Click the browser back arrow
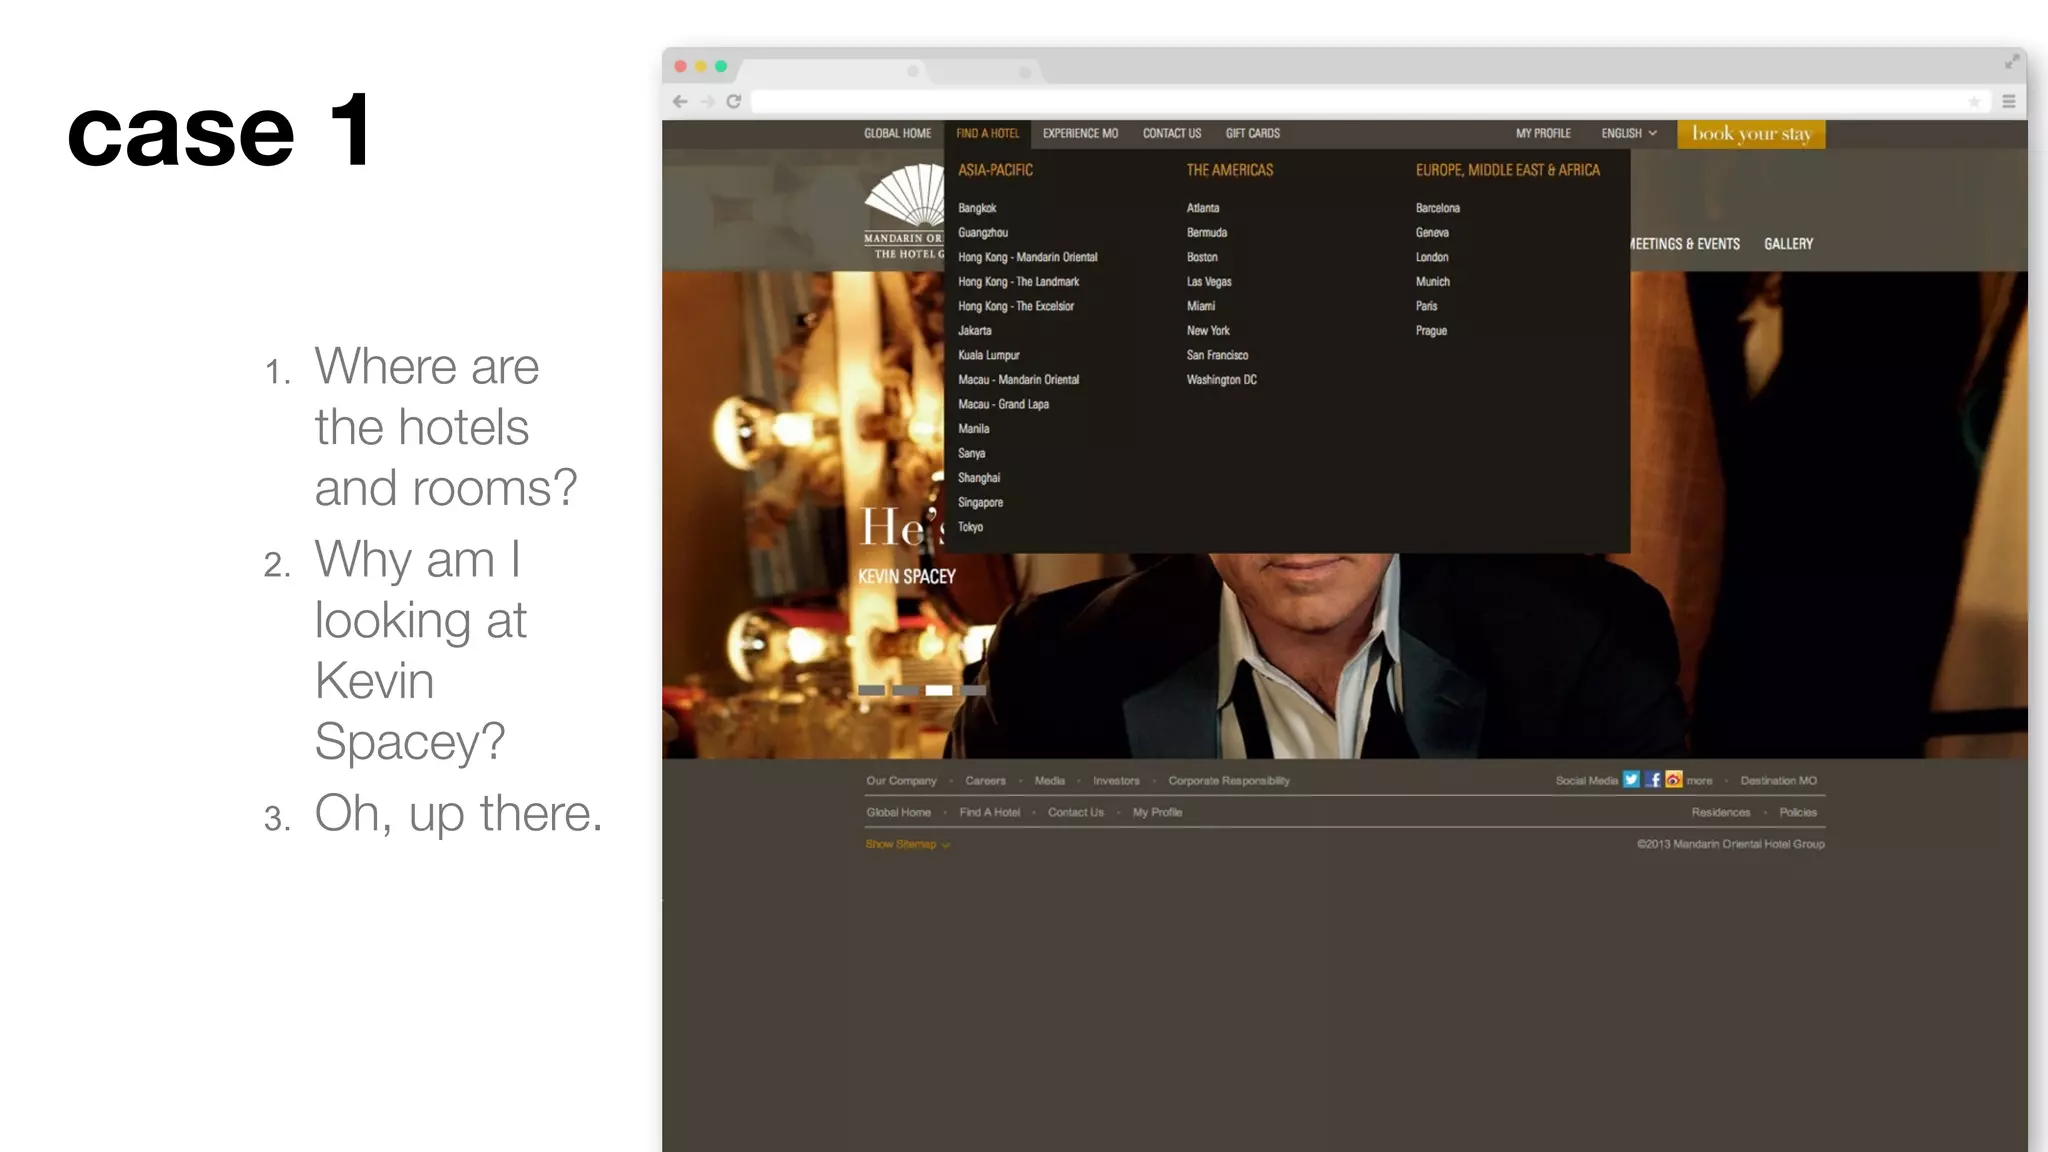 click(680, 101)
